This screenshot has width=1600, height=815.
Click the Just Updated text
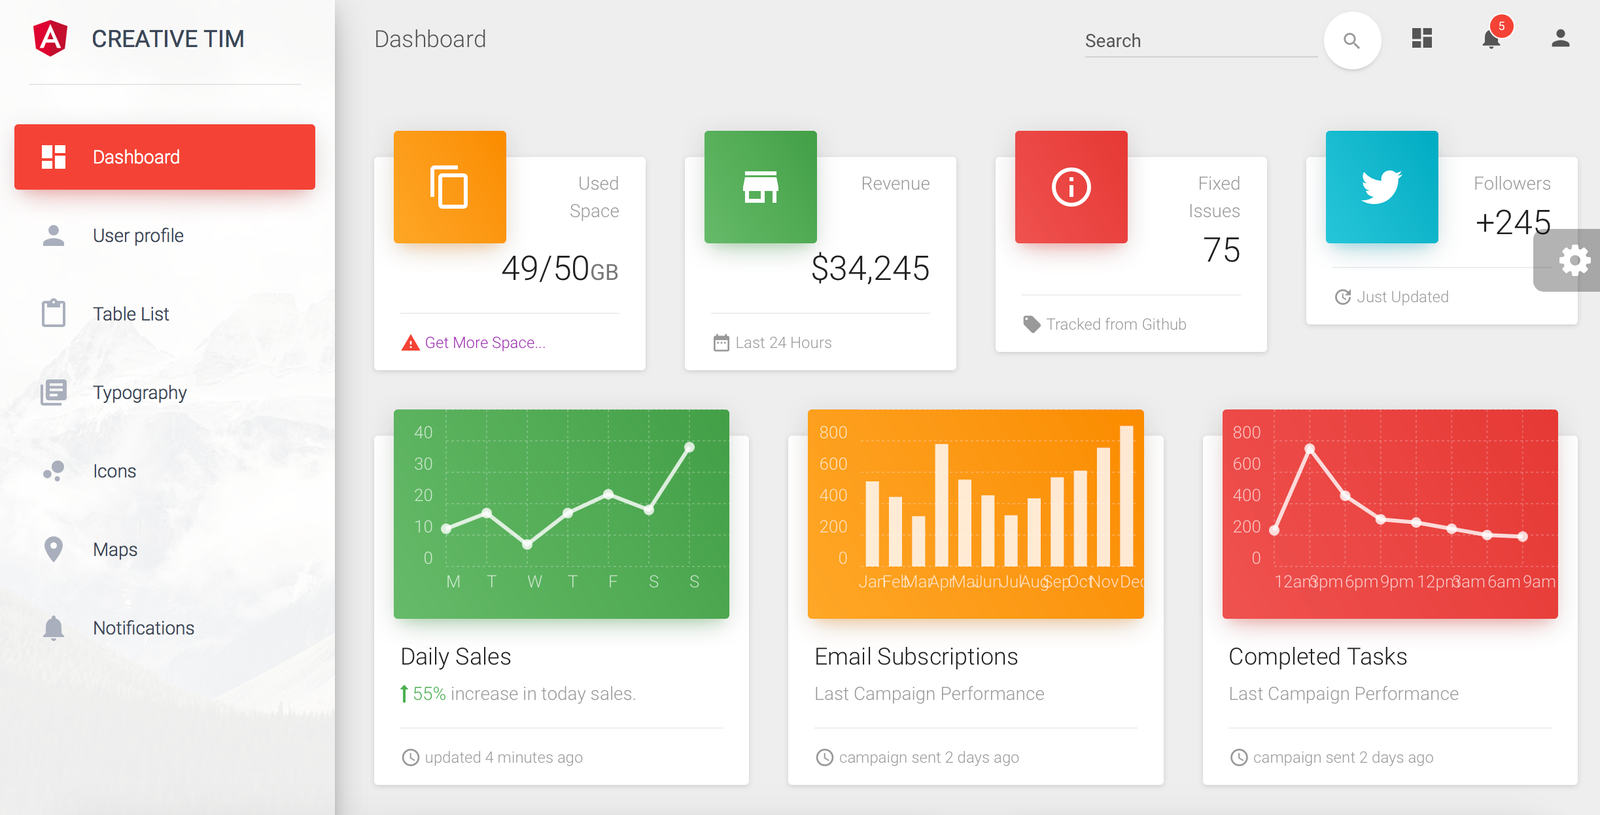[x=1402, y=297]
